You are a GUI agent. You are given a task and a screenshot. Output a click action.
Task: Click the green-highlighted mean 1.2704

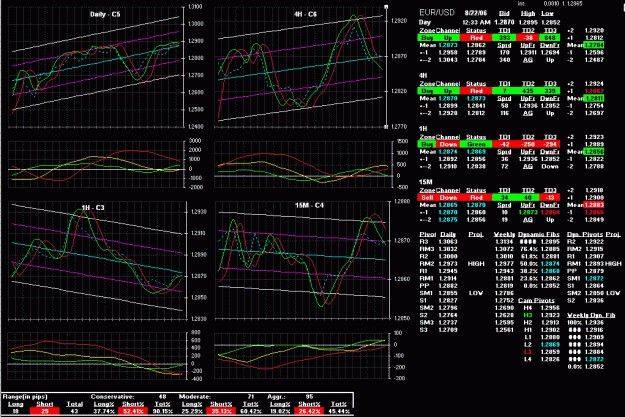594,45
